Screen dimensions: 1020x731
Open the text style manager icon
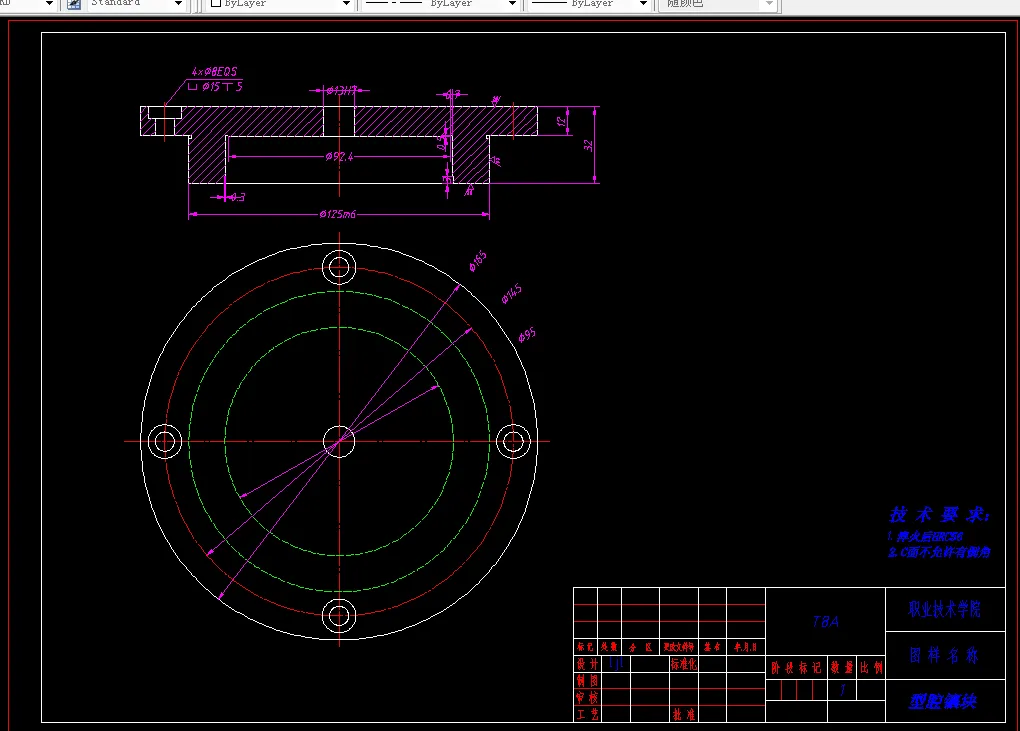(x=74, y=4)
